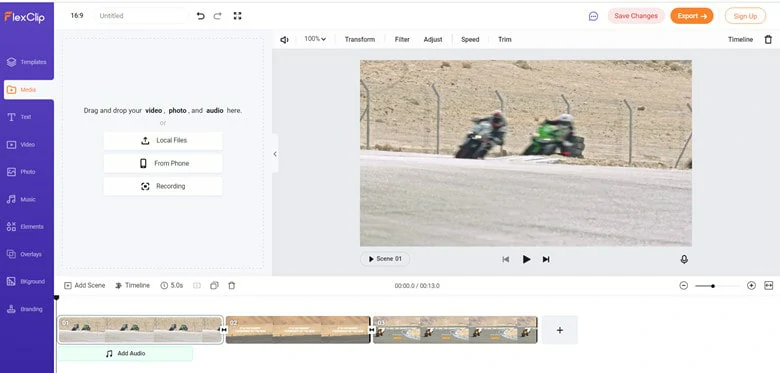780x373 pixels.
Task: Zoom out the timeline with the minus
Action: click(683, 285)
